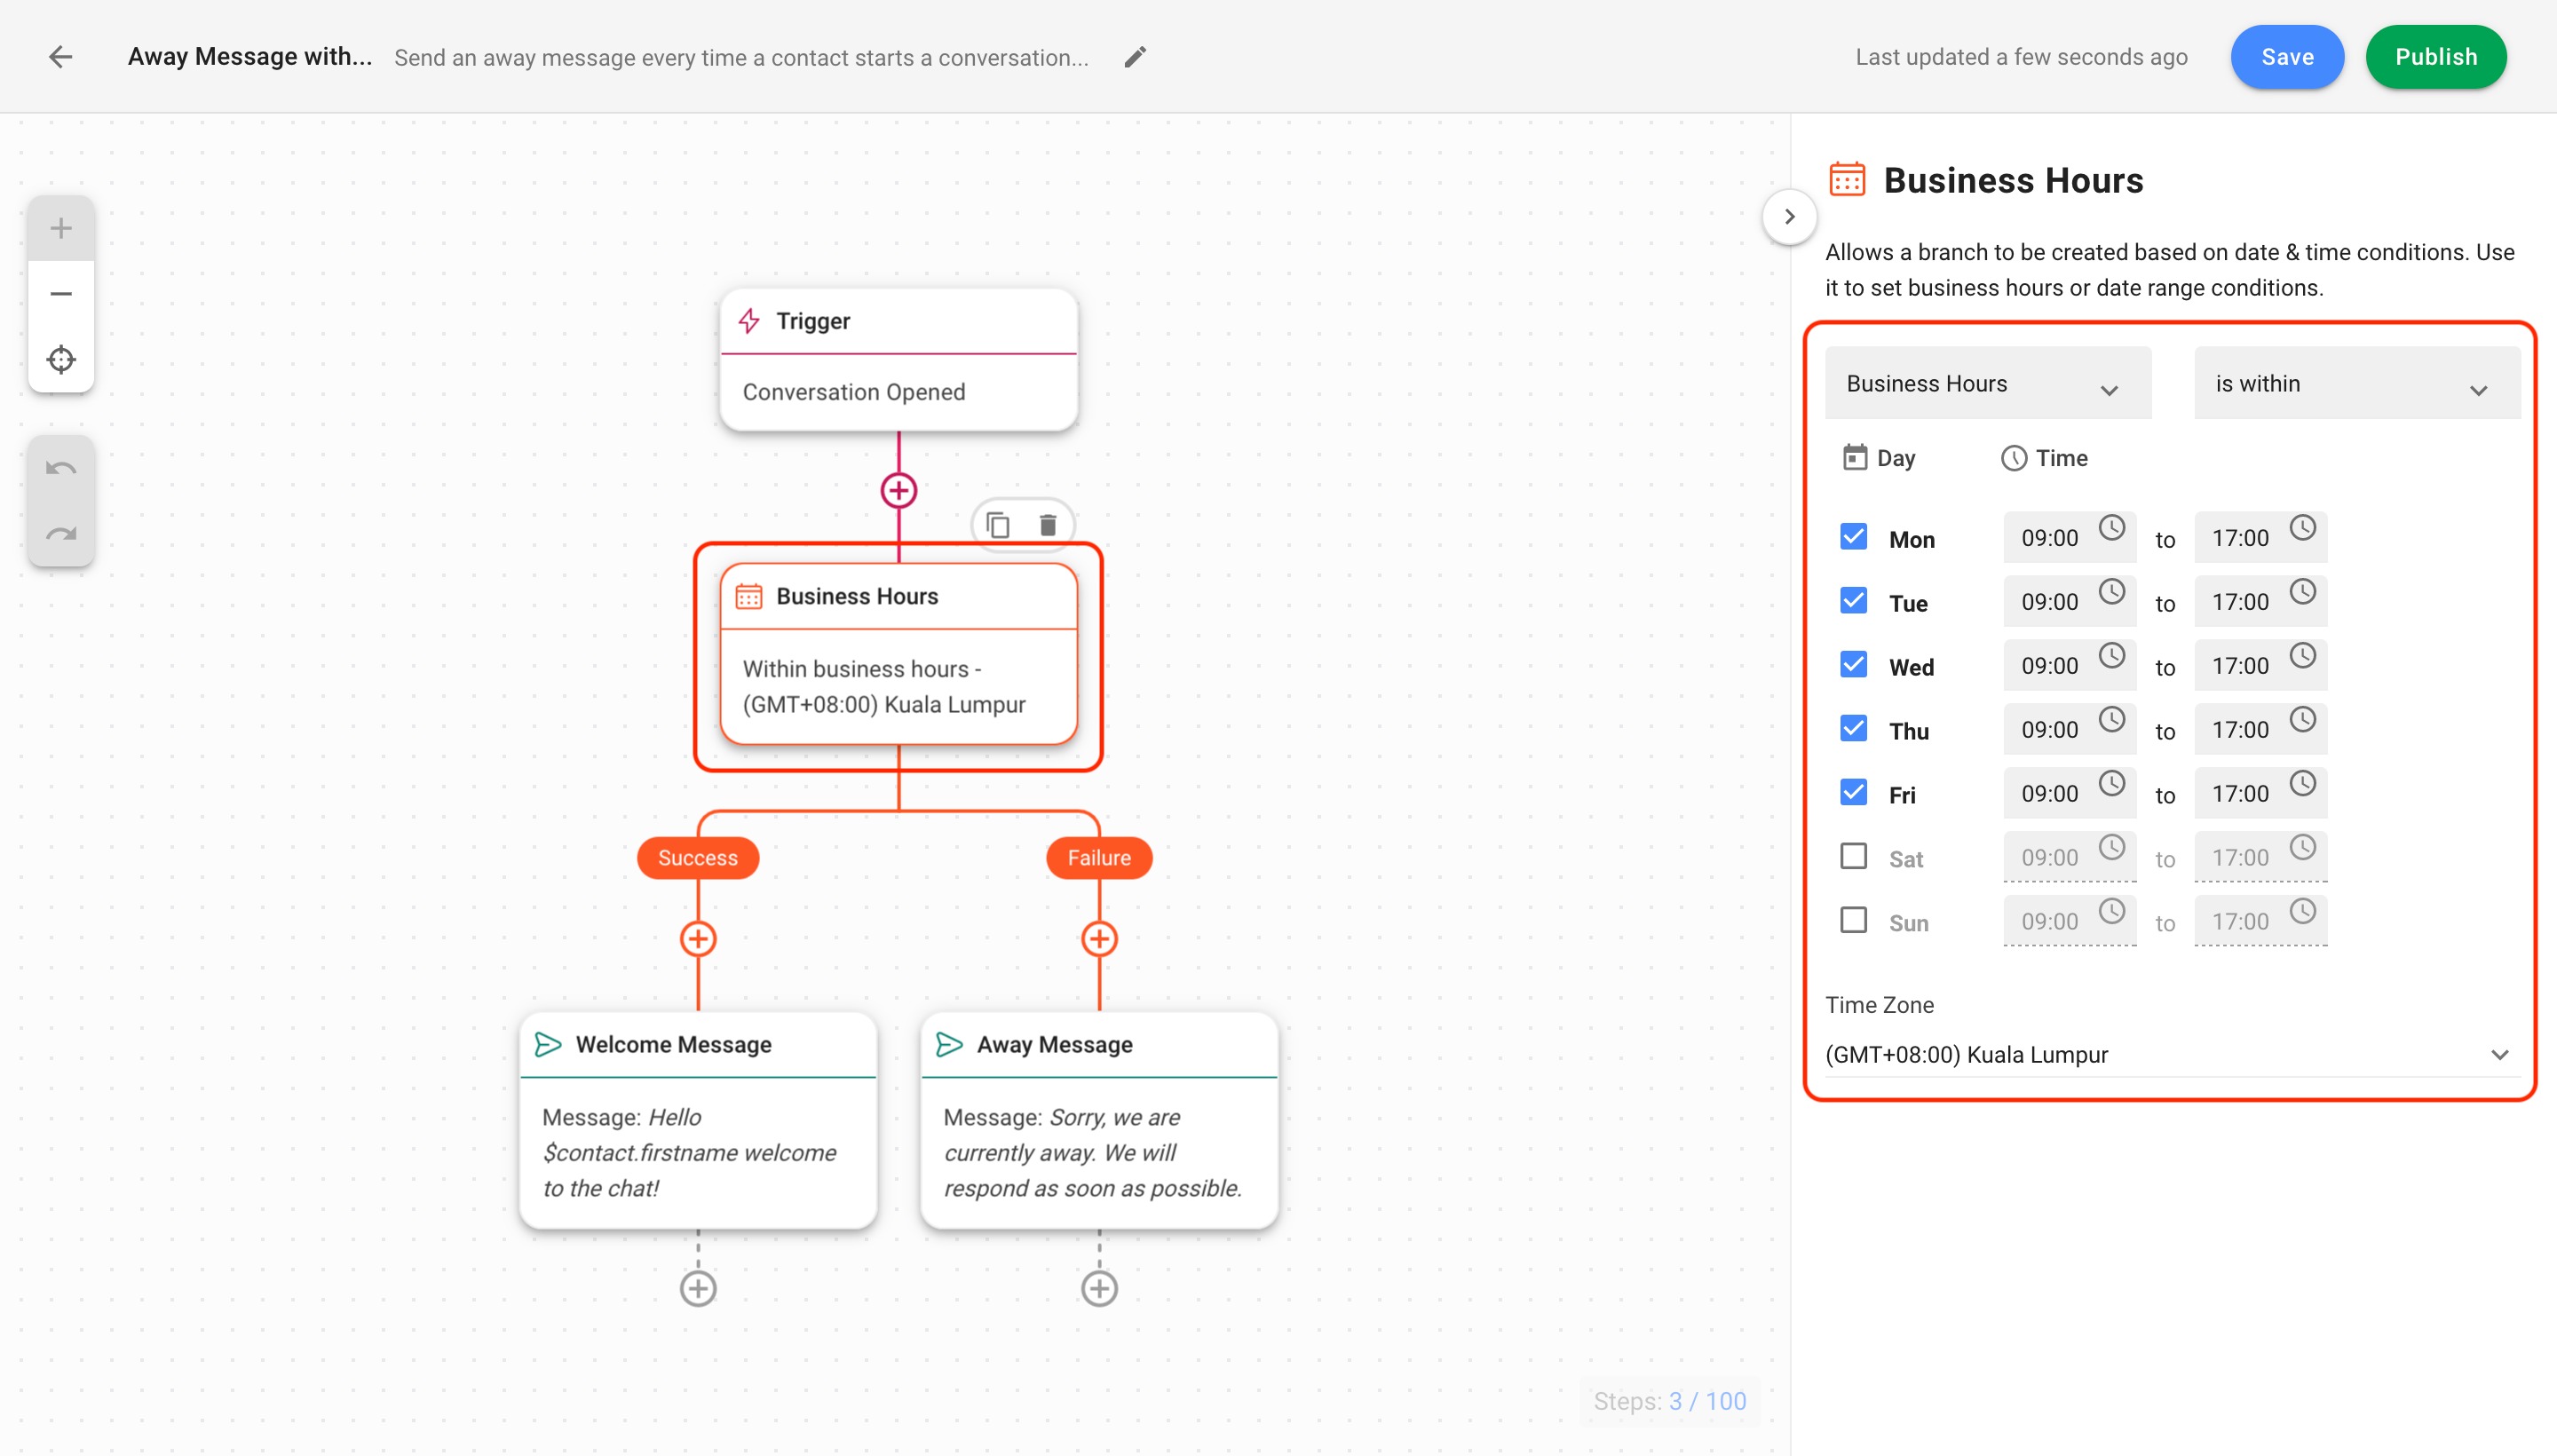
Task: Click the Business Hours node icon
Action: pyautogui.click(x=748, y=596)
